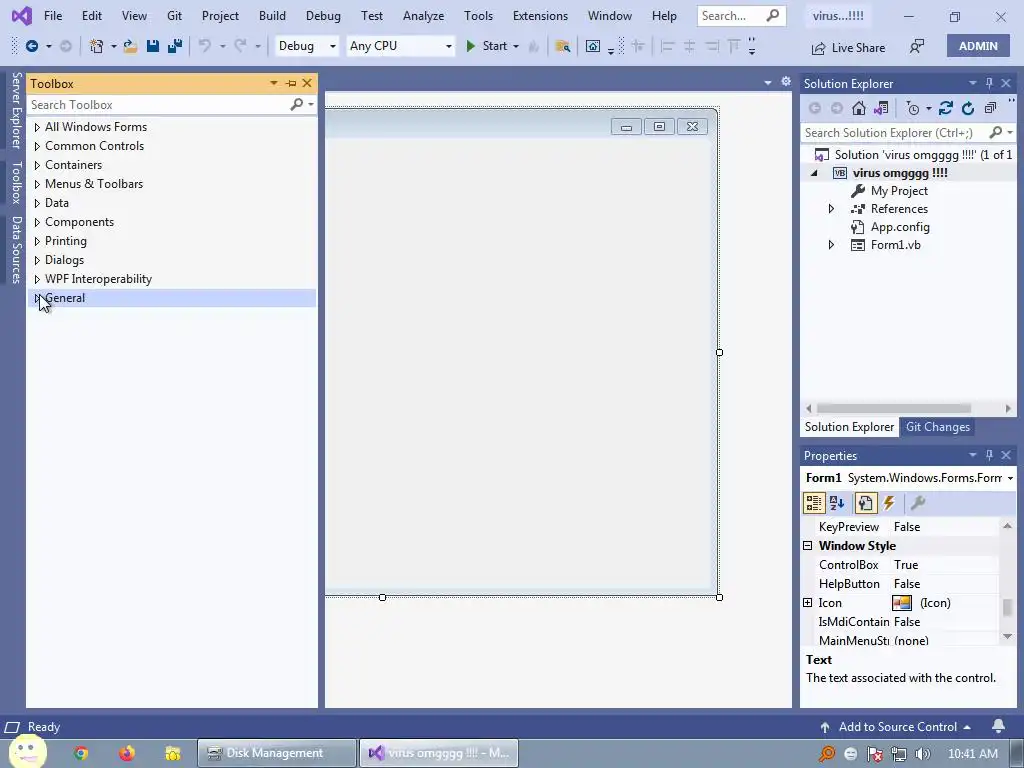Open the Analyze menu
1024x768 pixels.
[423, 16]
